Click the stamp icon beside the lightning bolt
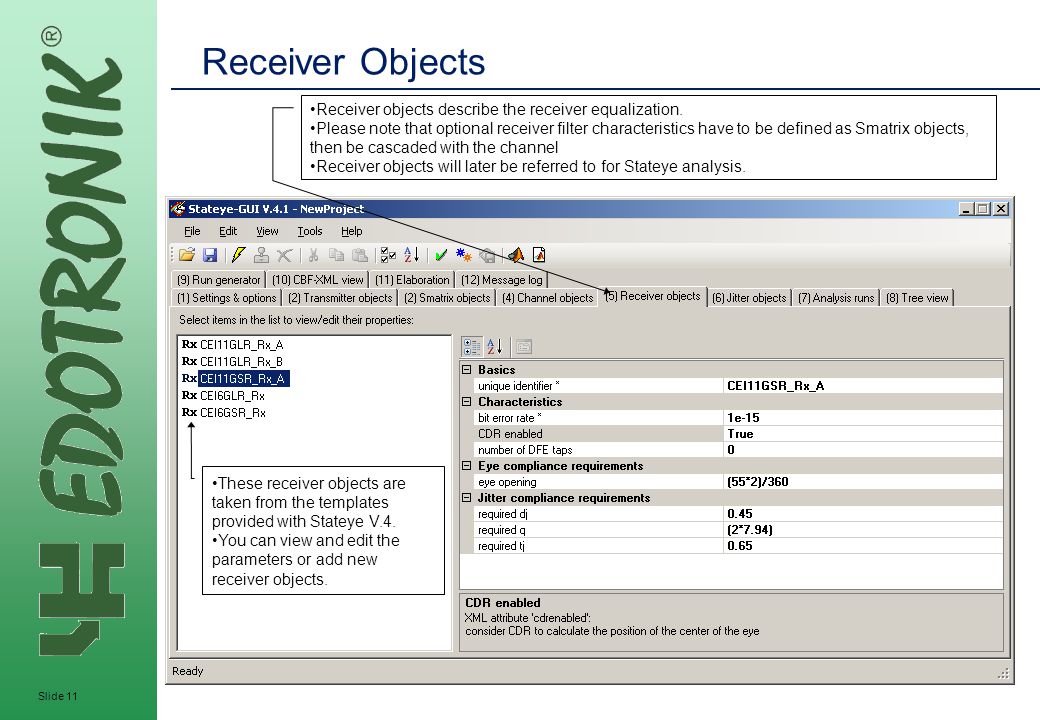Image resolution: width=1040 pixels, height=720 pixels. (x=261, y=255)
